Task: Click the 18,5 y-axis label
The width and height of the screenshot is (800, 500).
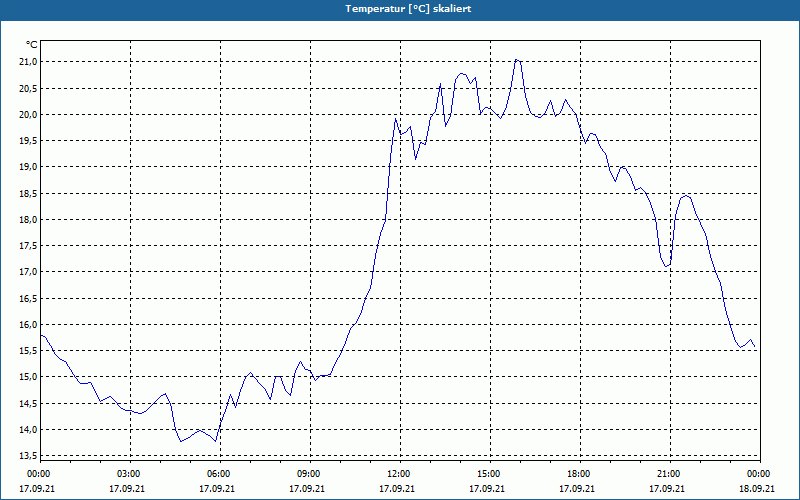Action: pos(29,193)
